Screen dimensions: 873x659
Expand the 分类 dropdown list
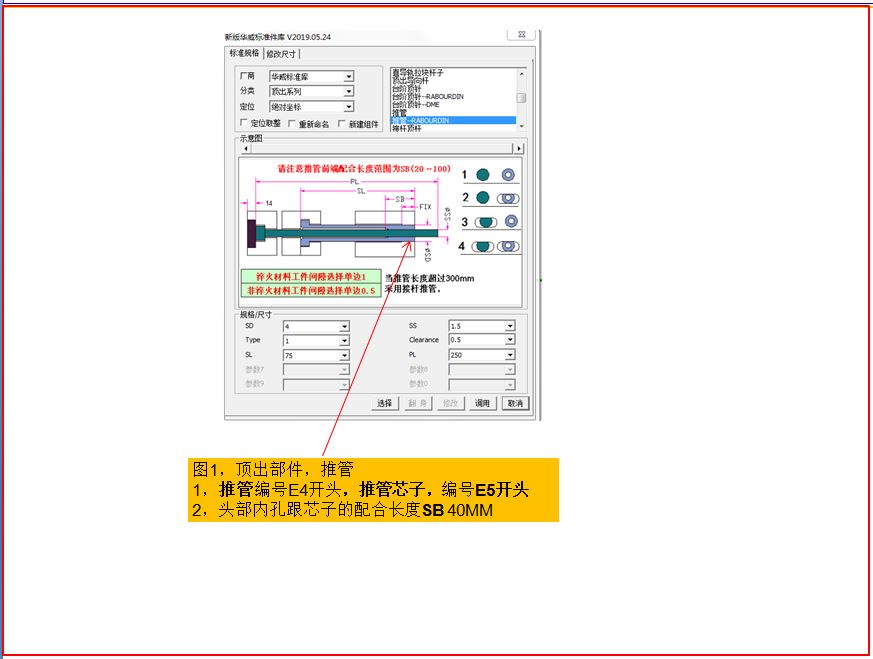click(349, 91)
